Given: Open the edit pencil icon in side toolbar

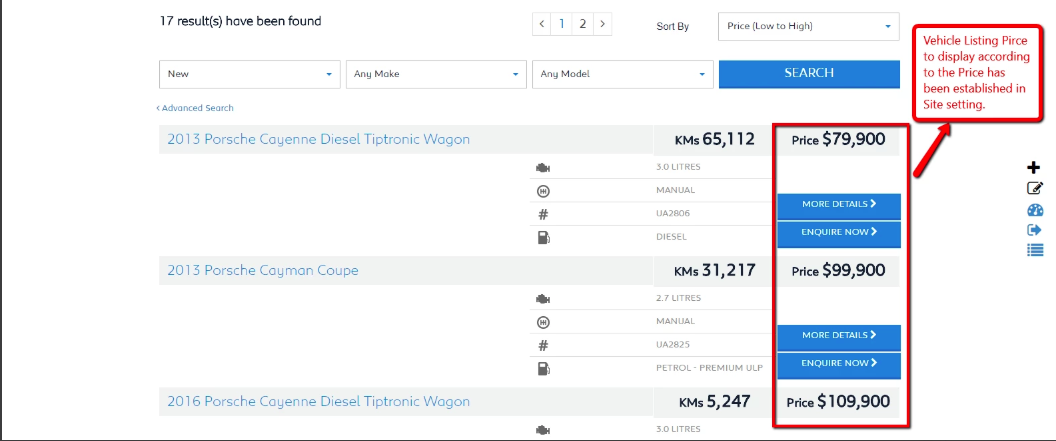Looking at the screenshot, I should click(x=1034, y=189).
